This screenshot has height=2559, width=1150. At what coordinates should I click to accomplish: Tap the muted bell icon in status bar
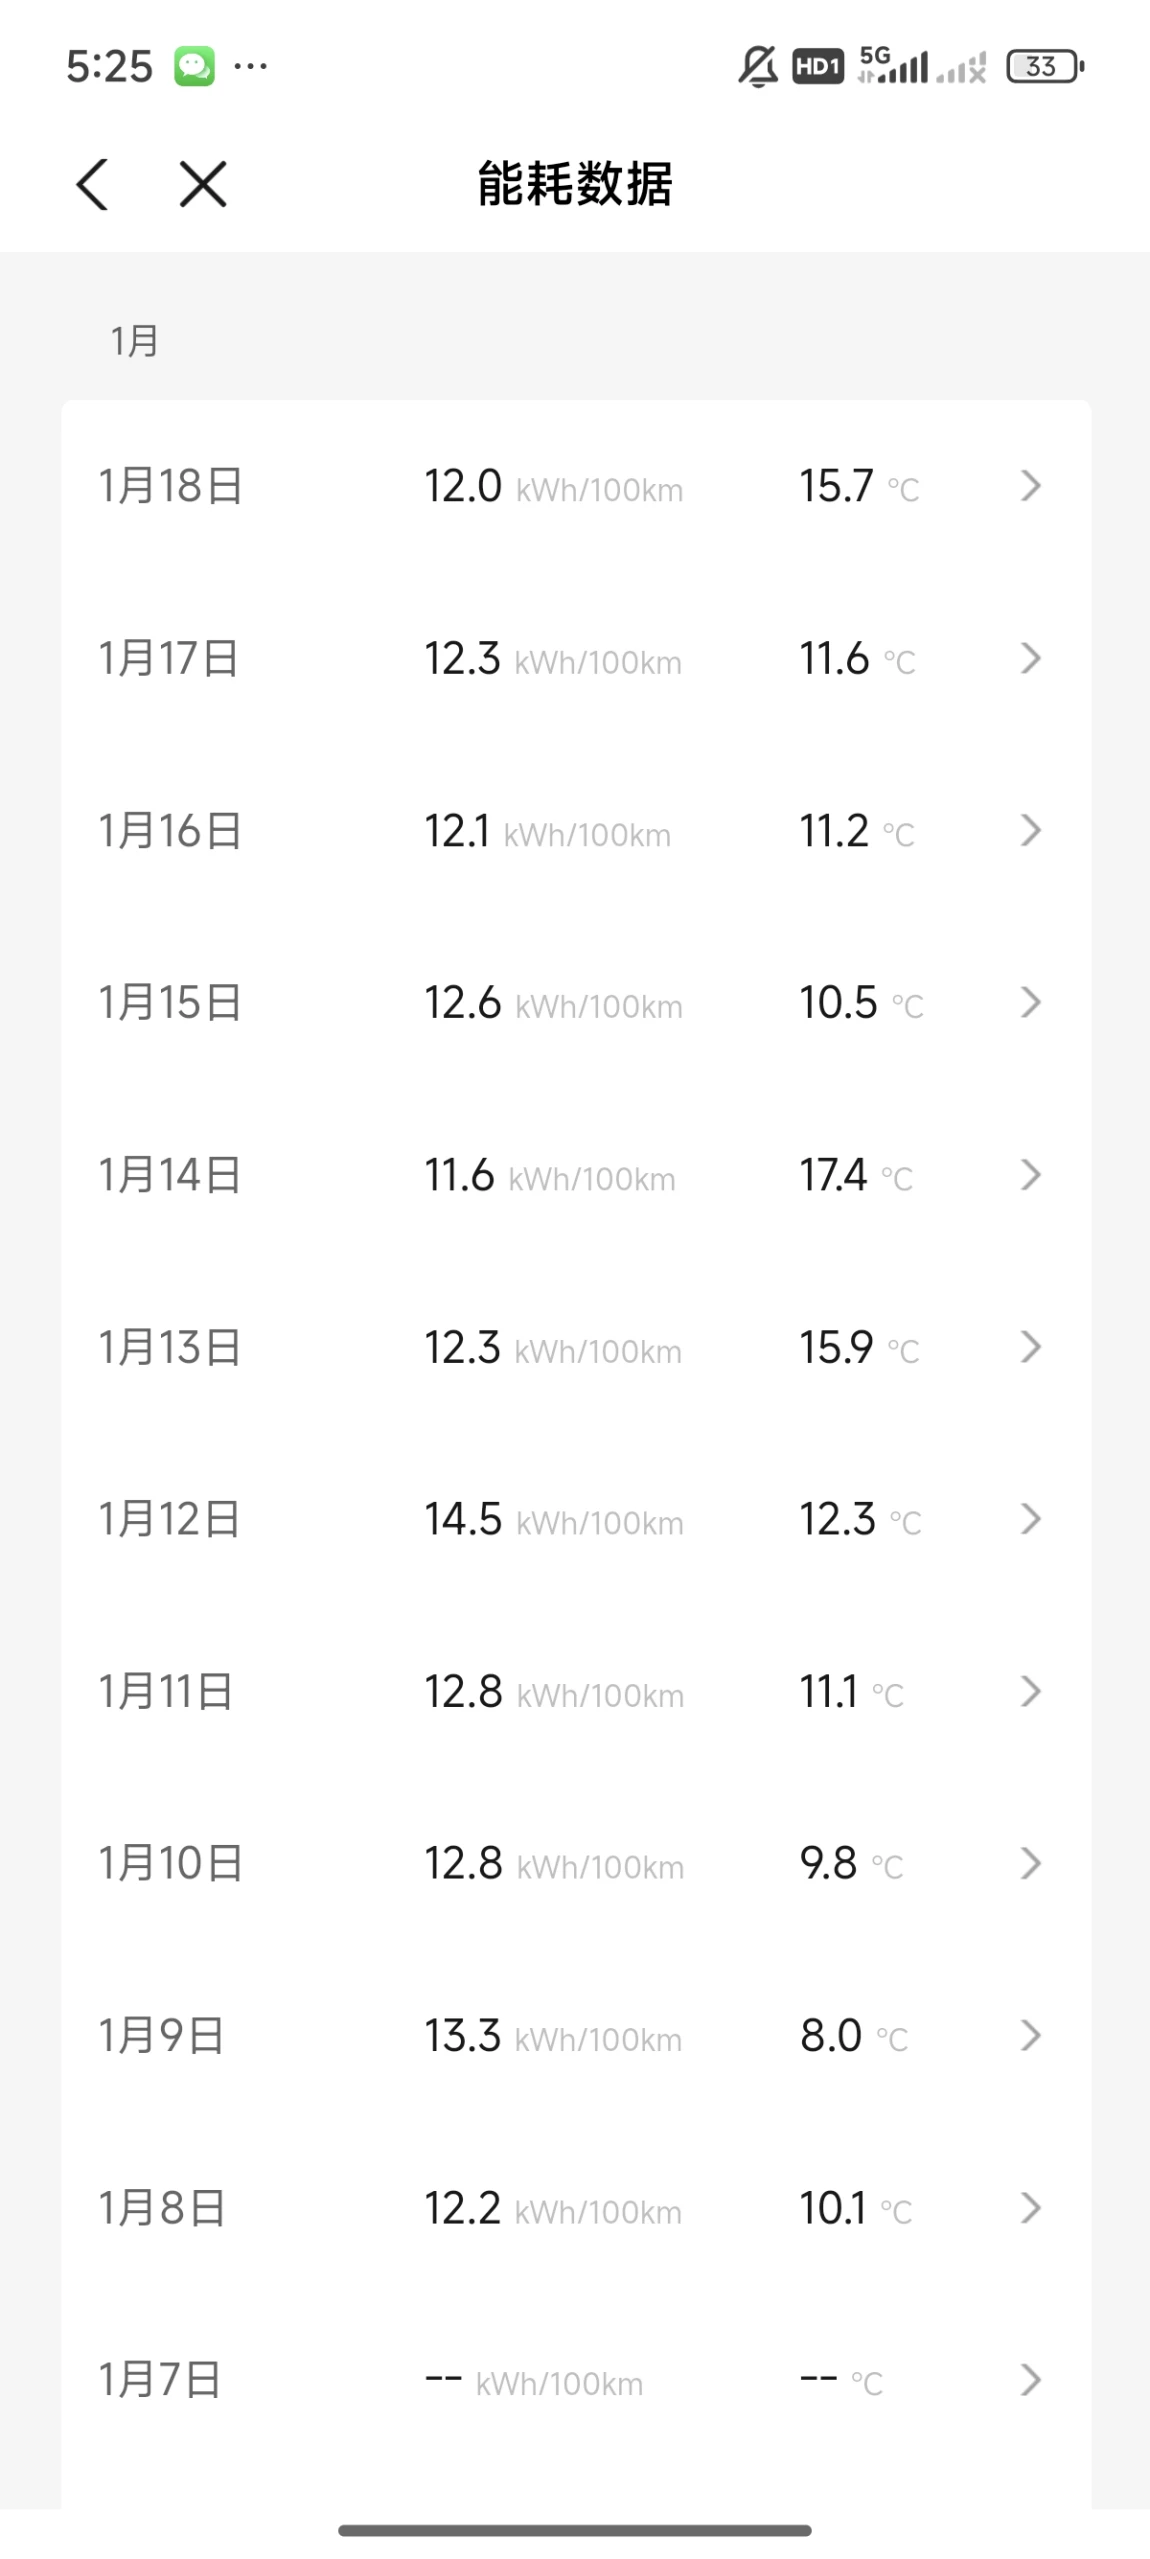pyautogui.click(x=758, y=67)
